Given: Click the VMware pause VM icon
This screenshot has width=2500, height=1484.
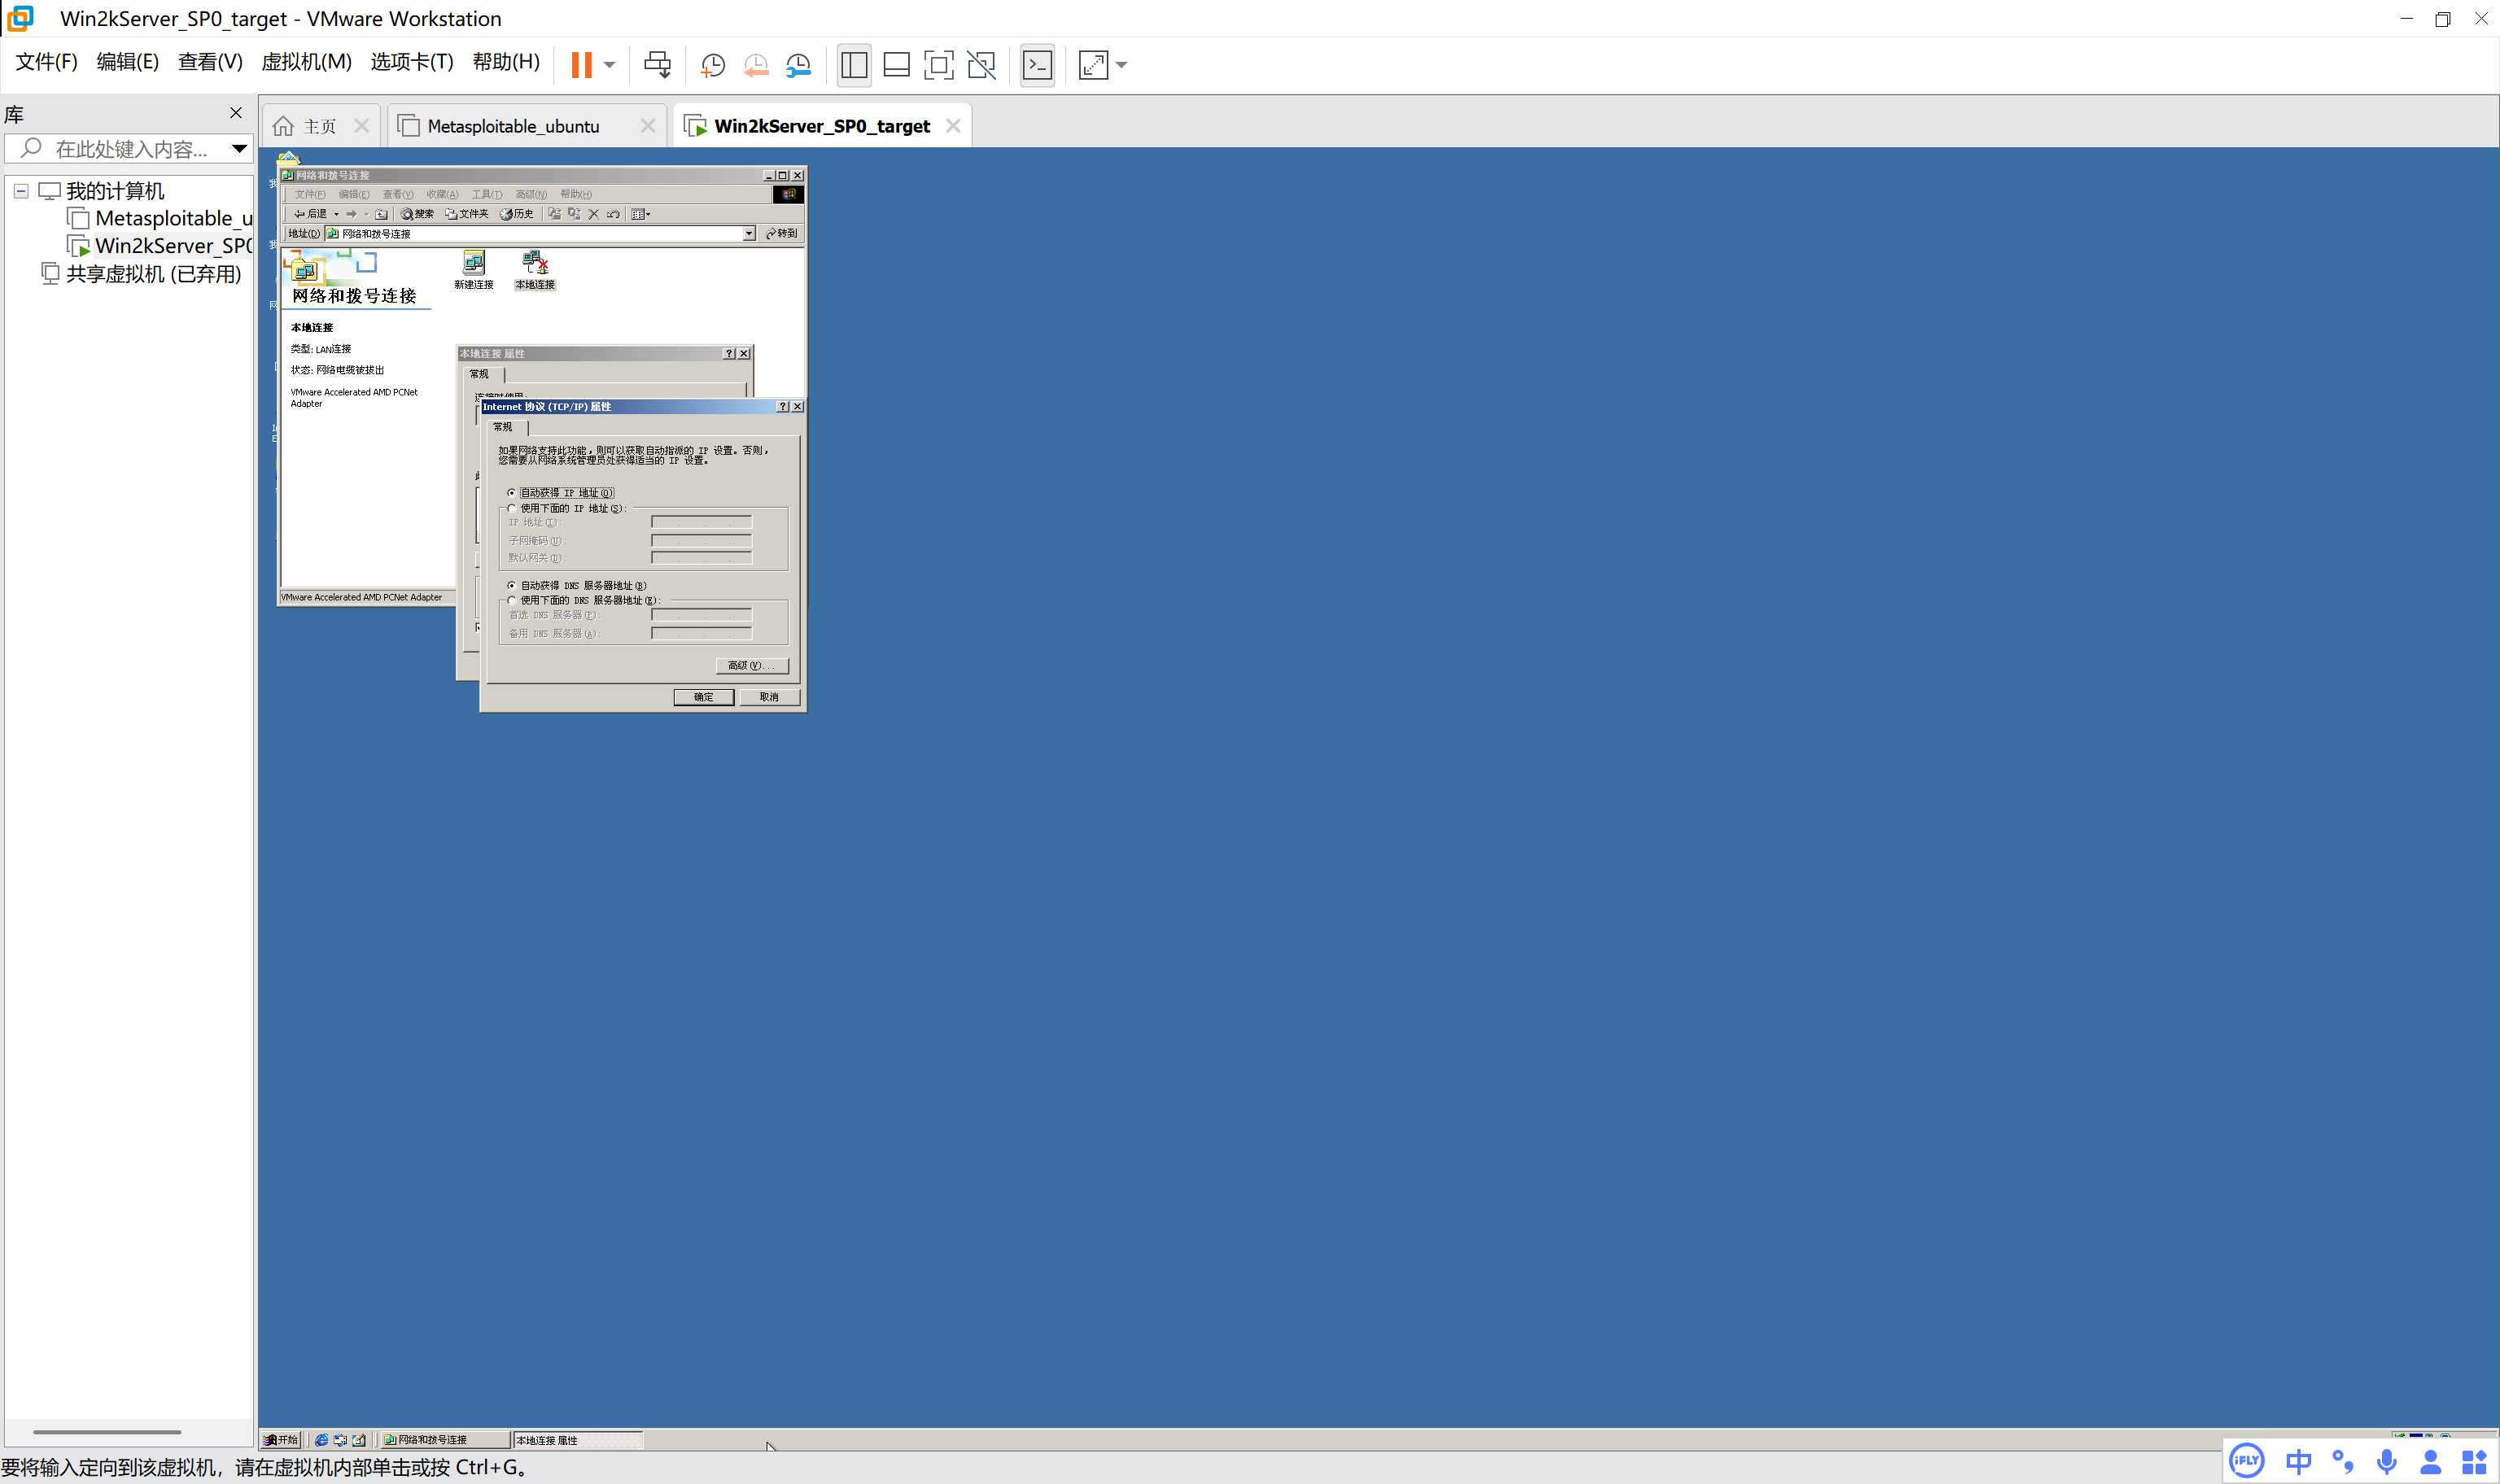Looking at the screenshot, I should 581,65.
